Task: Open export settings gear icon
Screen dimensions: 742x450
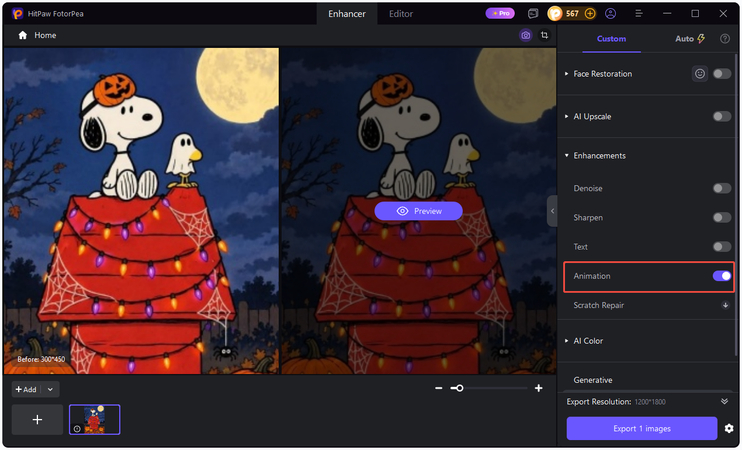Action: click(x=729, y=429)
